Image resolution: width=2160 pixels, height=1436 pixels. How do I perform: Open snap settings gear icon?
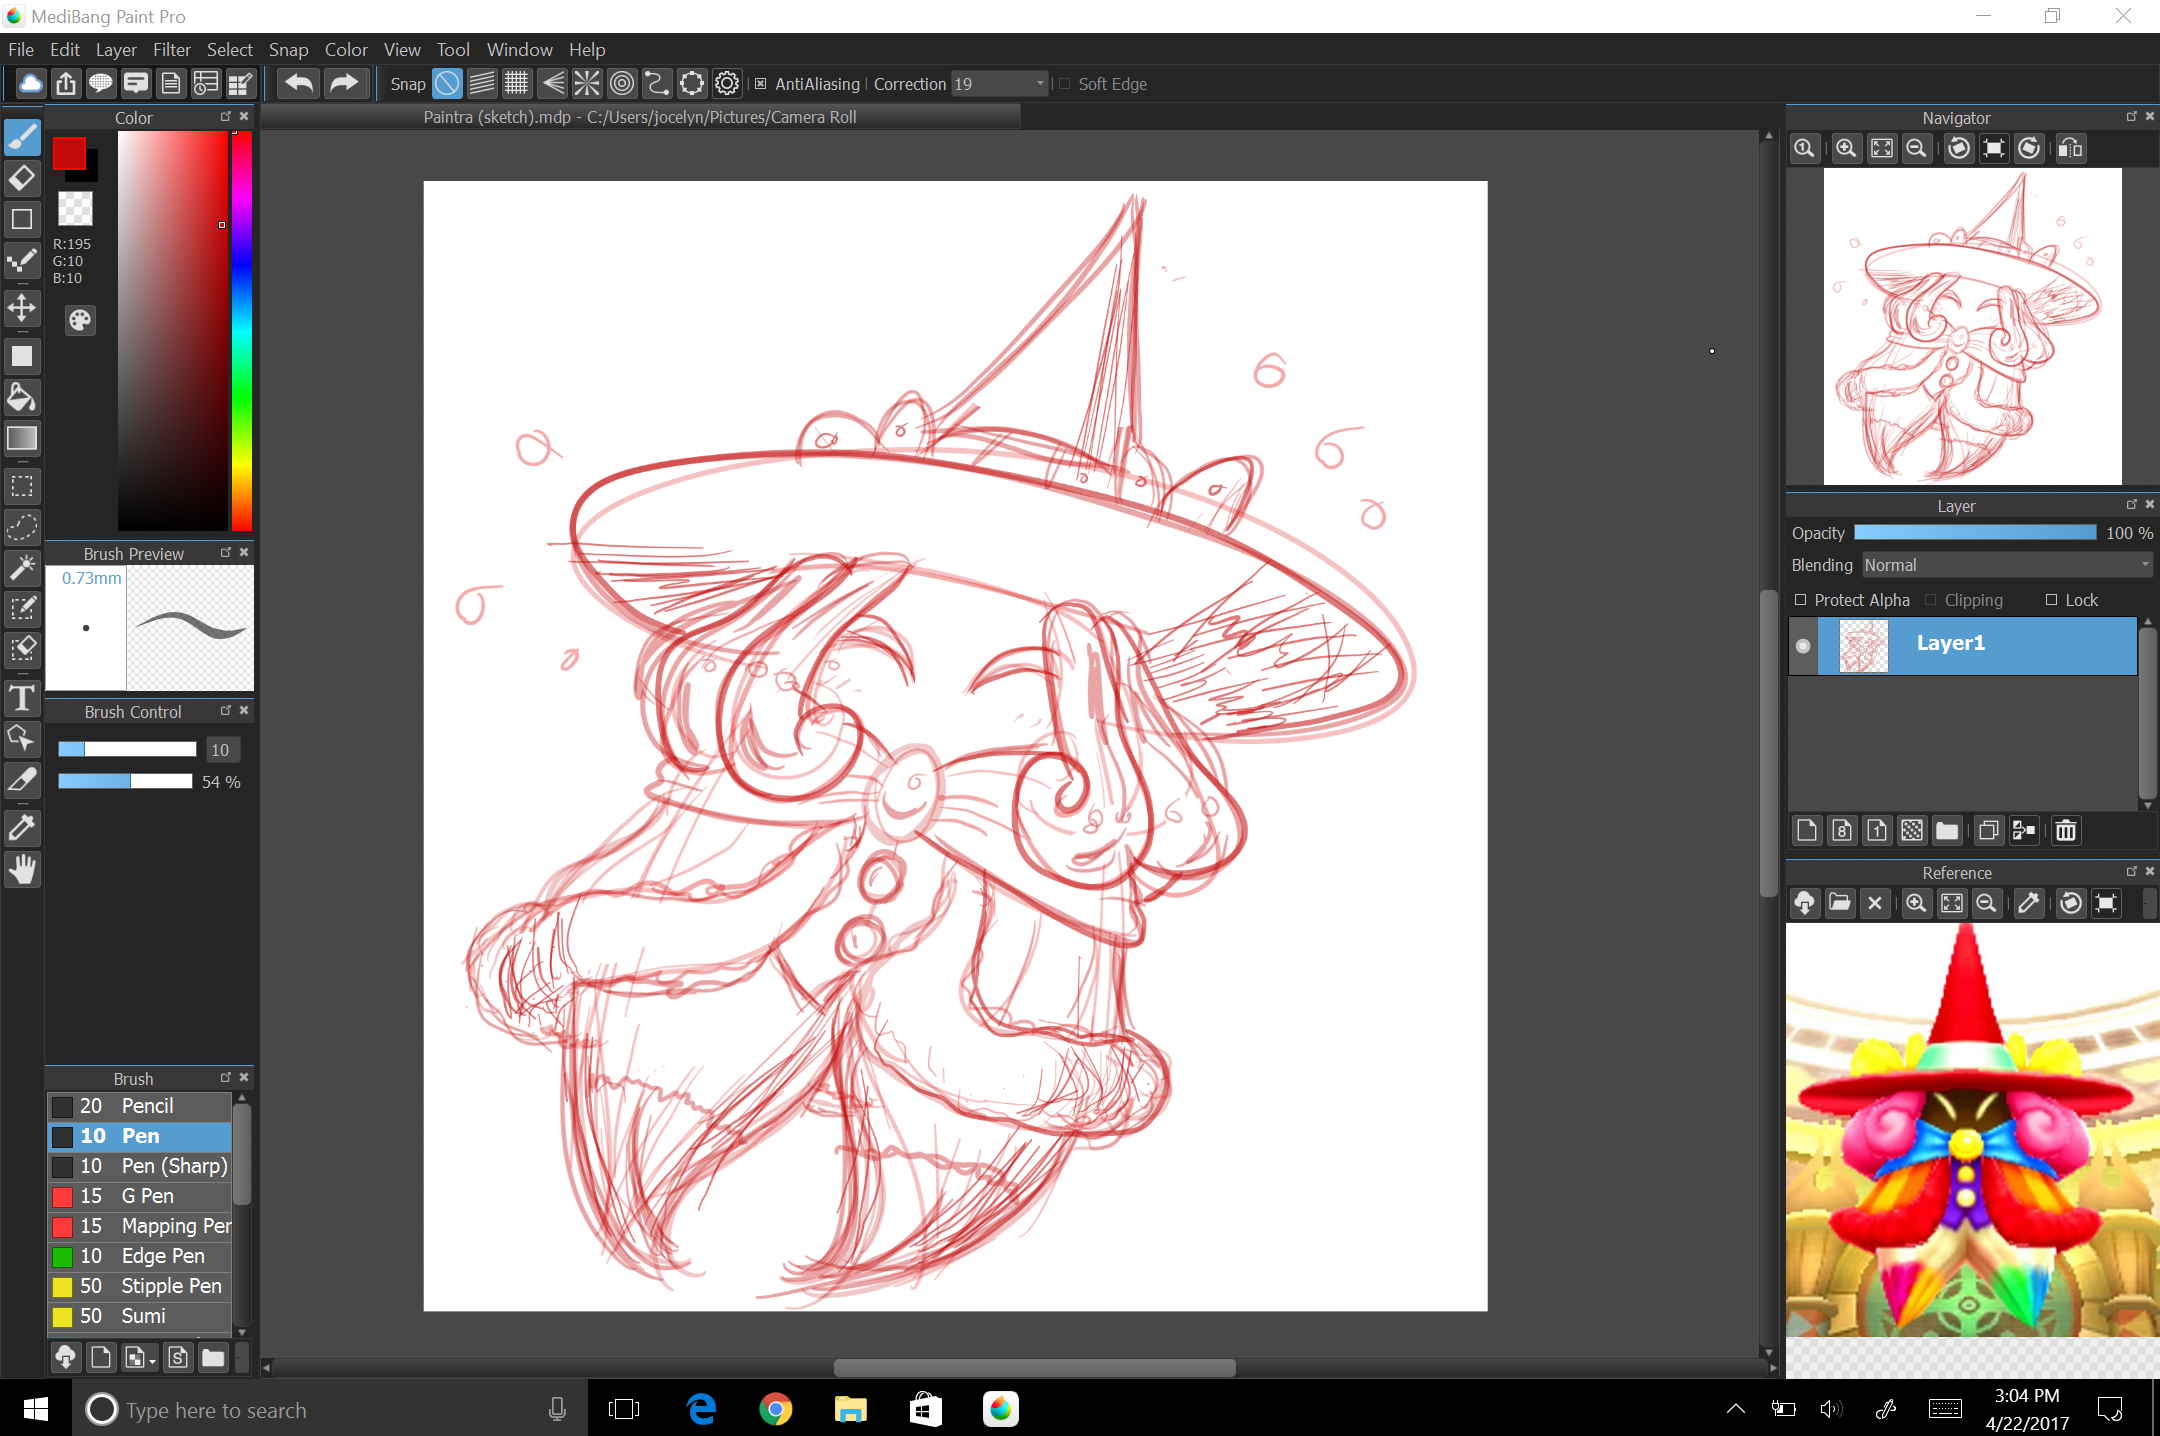[x=727, y=84]
